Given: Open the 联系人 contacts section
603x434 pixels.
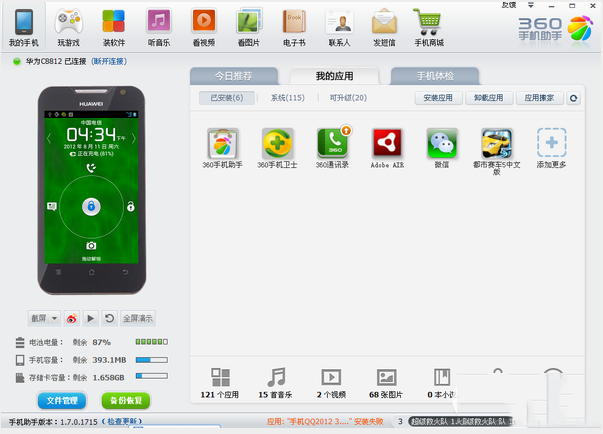Looking at the screenshot, I should (x=339, y=28).
